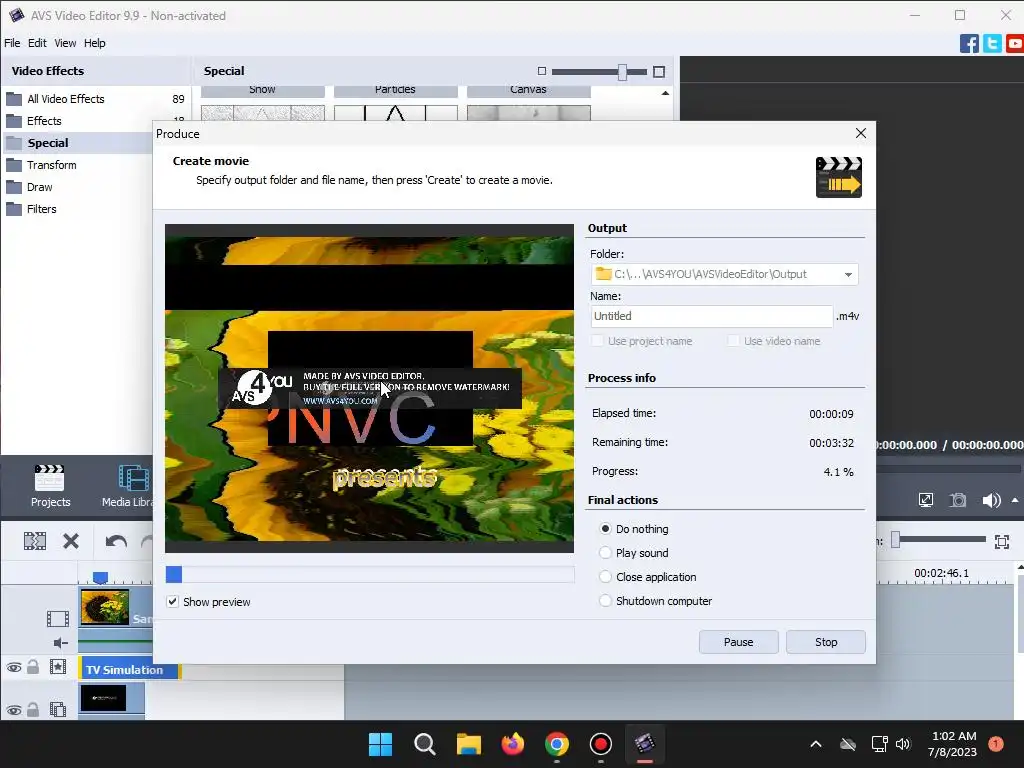
Task: Launch Chrome from taskbar
Action: coord(556,744)
